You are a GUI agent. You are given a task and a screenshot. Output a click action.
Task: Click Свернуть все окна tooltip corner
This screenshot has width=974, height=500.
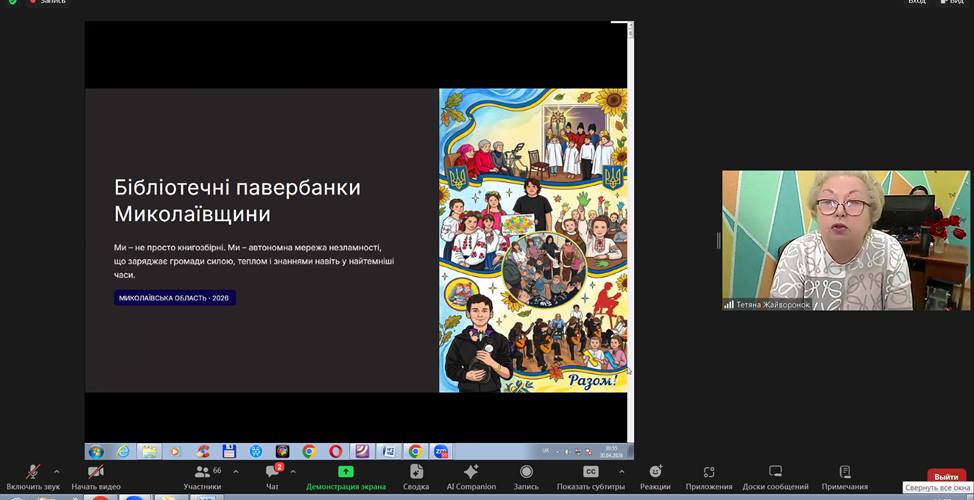938,488
